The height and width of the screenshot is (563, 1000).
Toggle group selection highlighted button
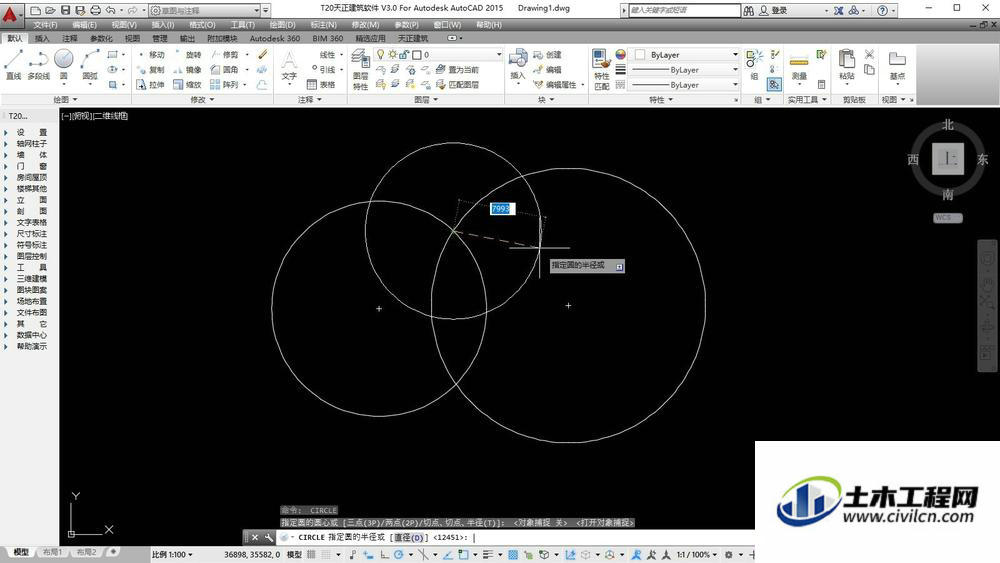pos(774,84)
